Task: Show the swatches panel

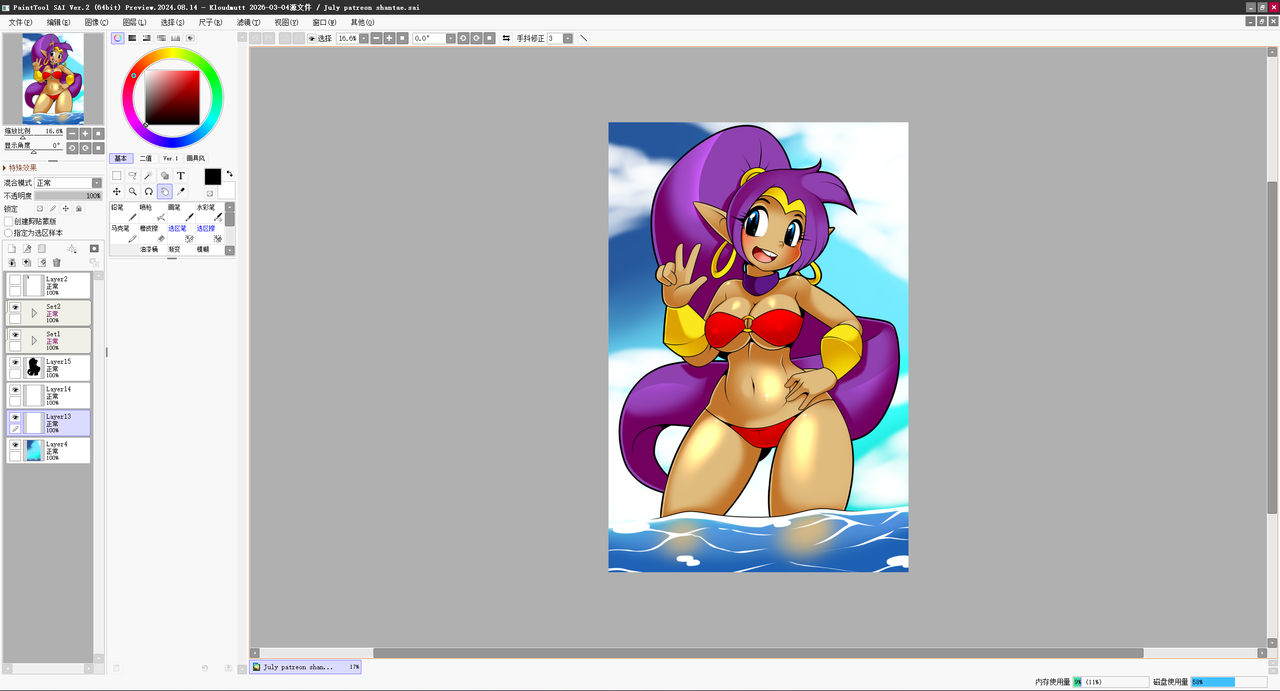Action: 175,38
